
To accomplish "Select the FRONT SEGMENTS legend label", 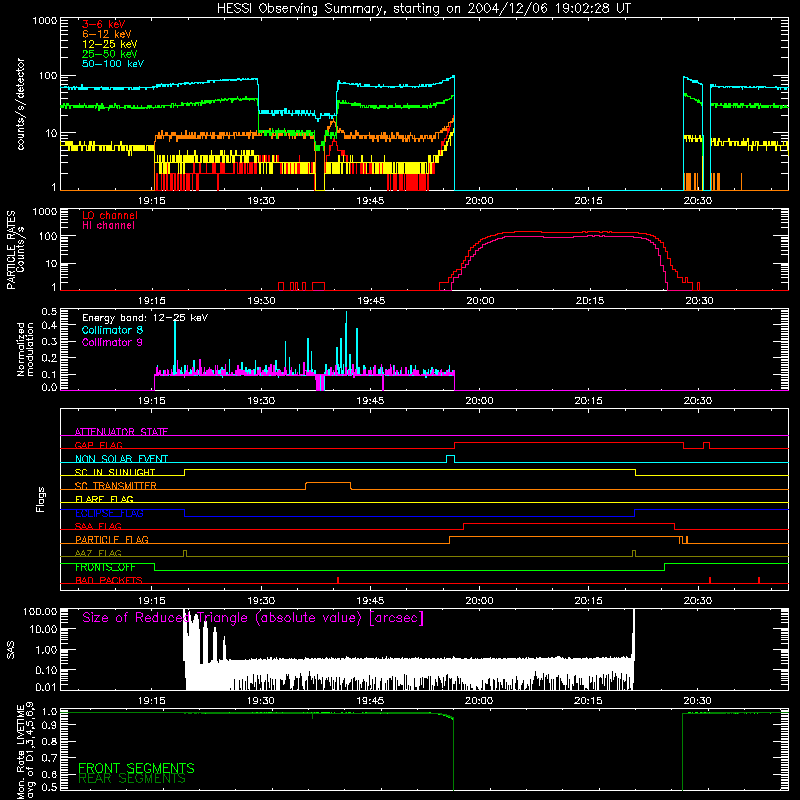I will tap(136, 768).
